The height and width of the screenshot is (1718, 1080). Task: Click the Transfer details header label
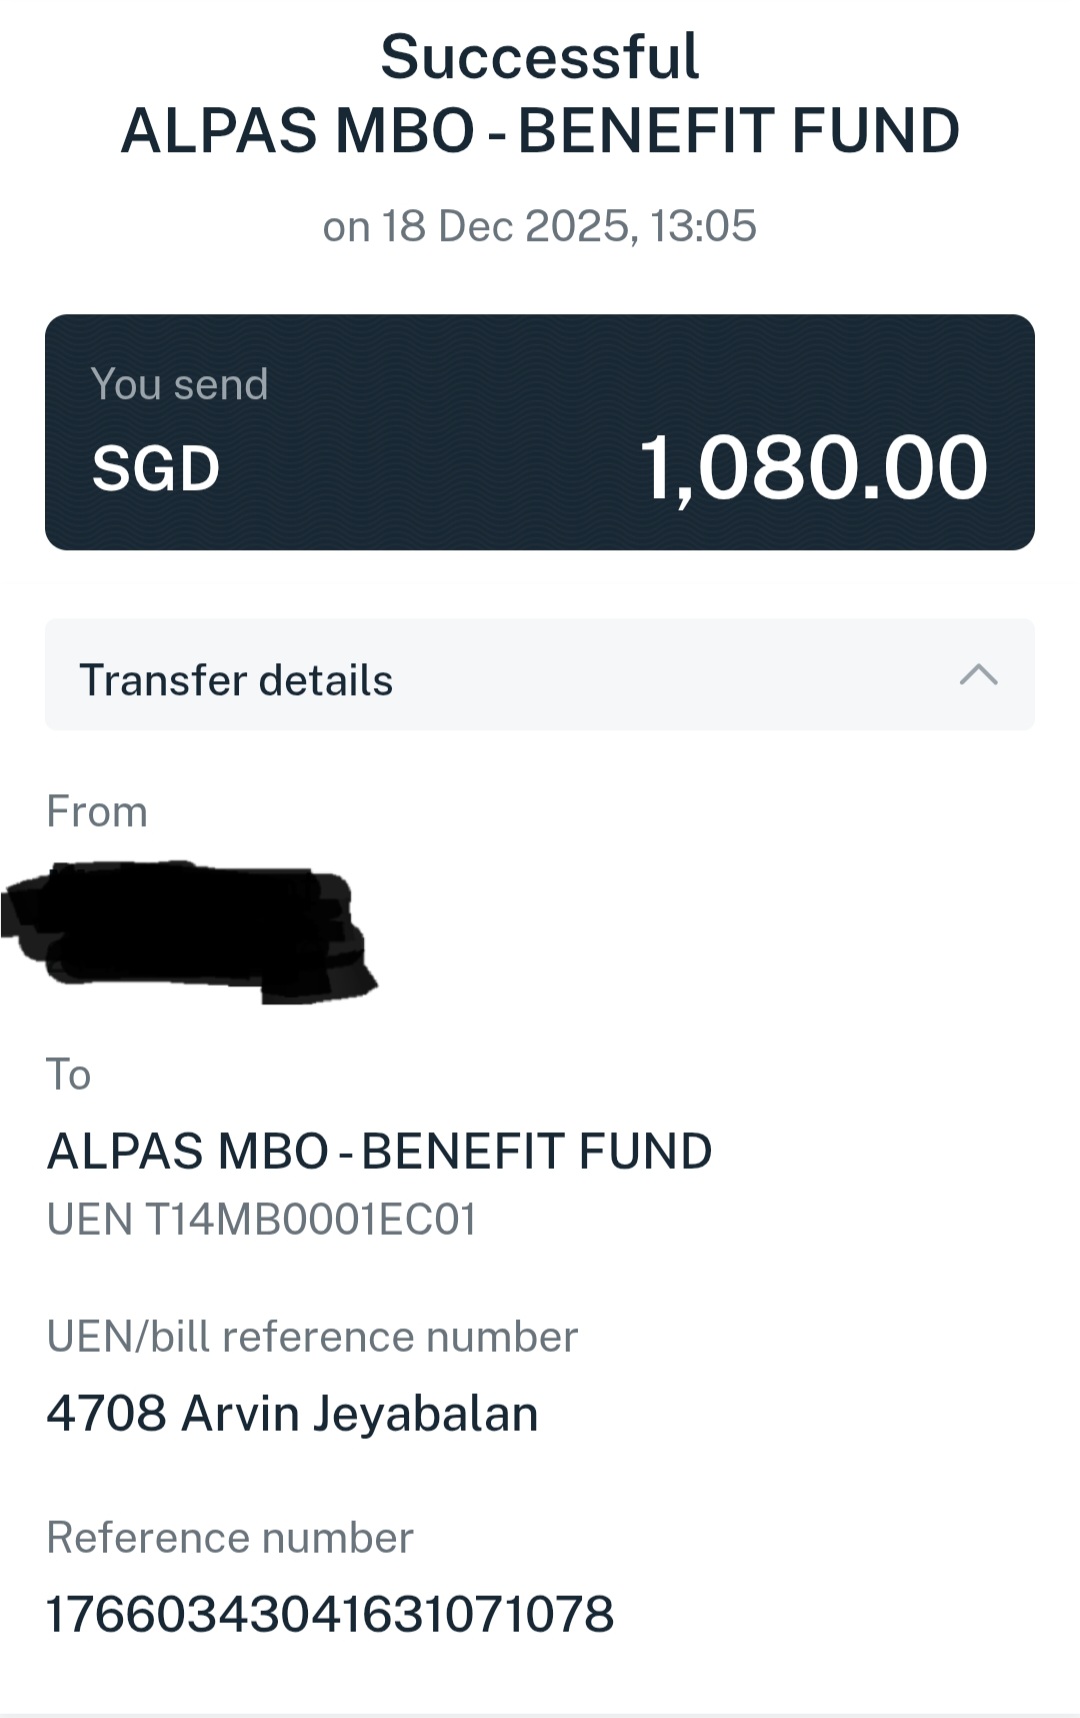236,680
